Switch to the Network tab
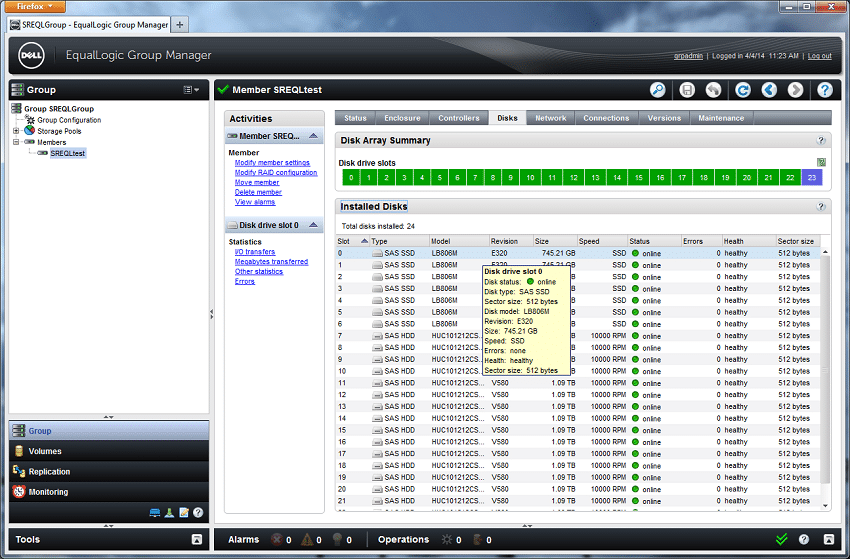The height and width of the screenshot is (559, 850). [x=551, y=118]
